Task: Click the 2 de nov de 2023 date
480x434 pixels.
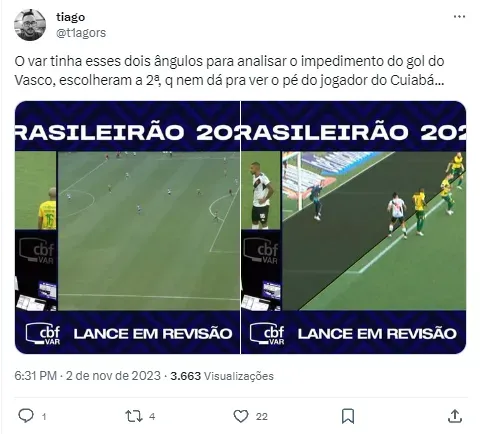Action: pyautogui.click(x=113, y=376)
